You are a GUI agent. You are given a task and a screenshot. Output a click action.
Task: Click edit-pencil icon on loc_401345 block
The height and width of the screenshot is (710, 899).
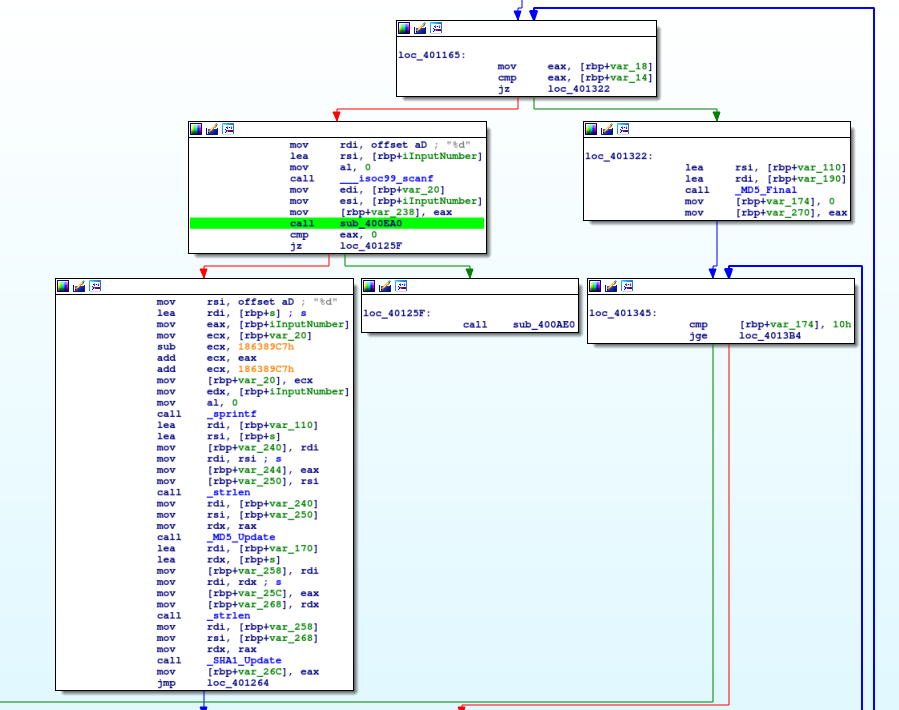click(x=611, y=286)
